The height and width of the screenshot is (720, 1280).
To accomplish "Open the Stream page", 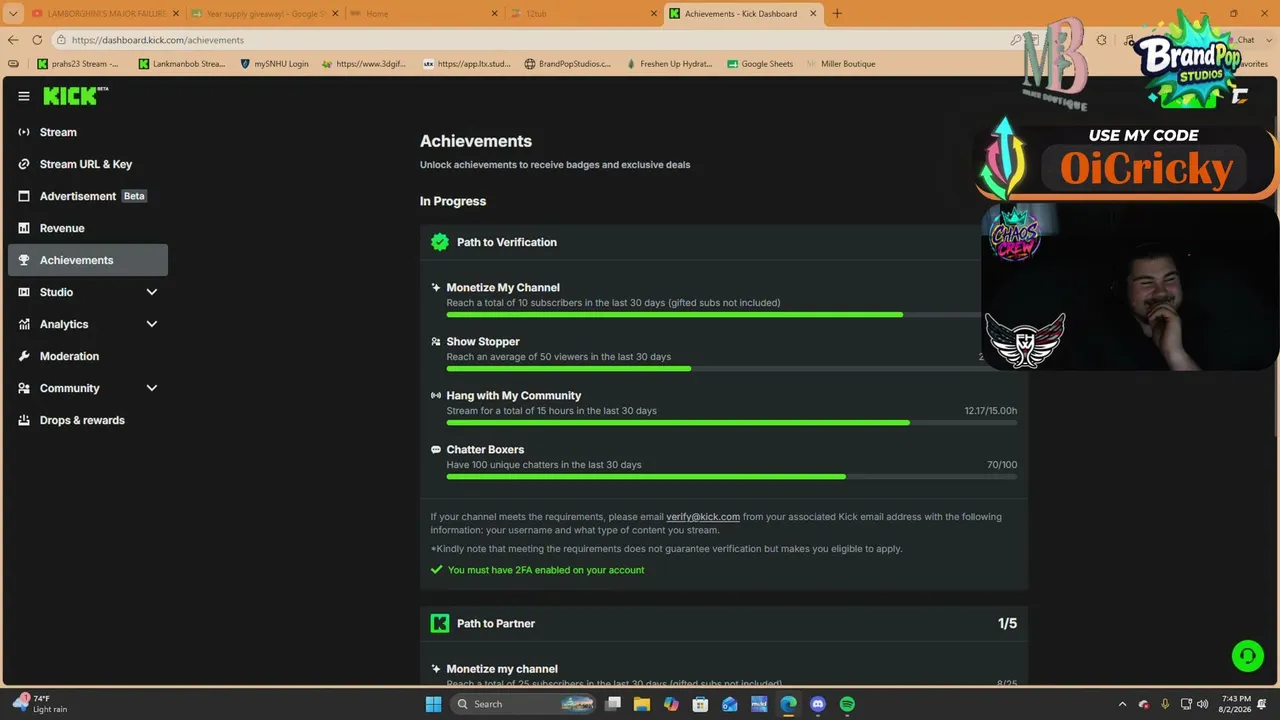I will tap(88, 132).
